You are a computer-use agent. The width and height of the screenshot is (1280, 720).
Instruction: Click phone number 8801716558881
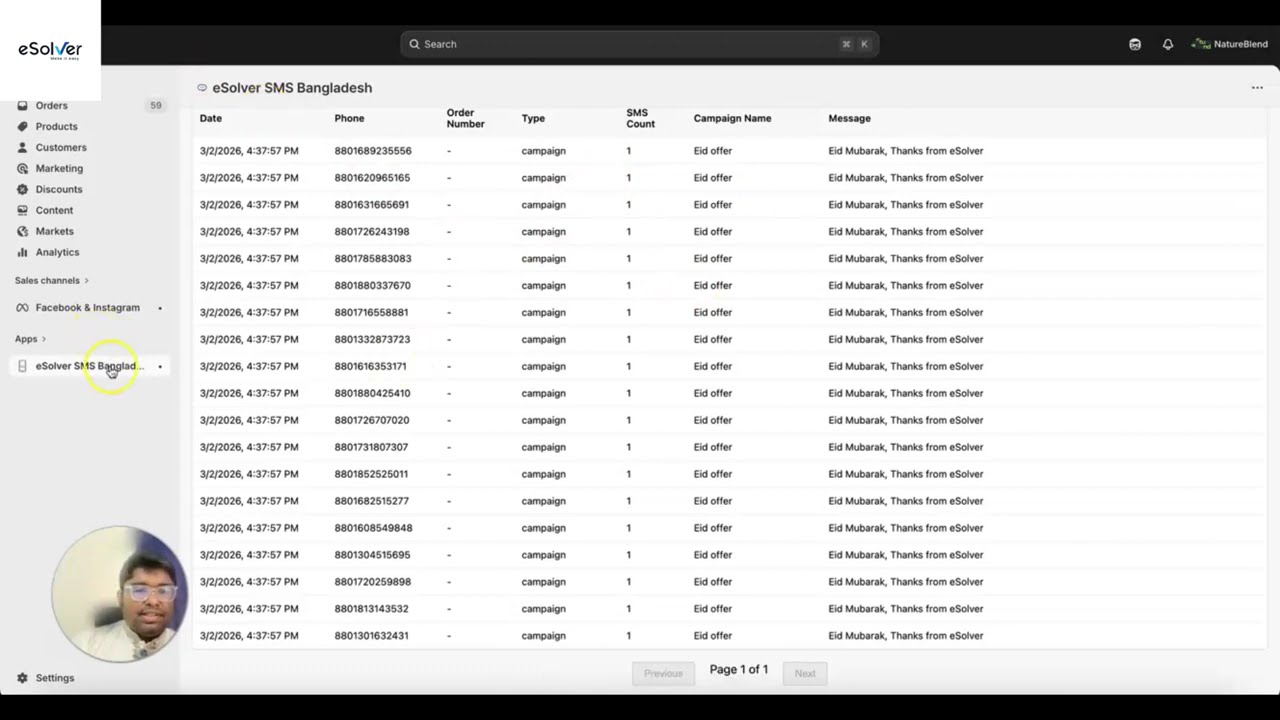point(371,313)
